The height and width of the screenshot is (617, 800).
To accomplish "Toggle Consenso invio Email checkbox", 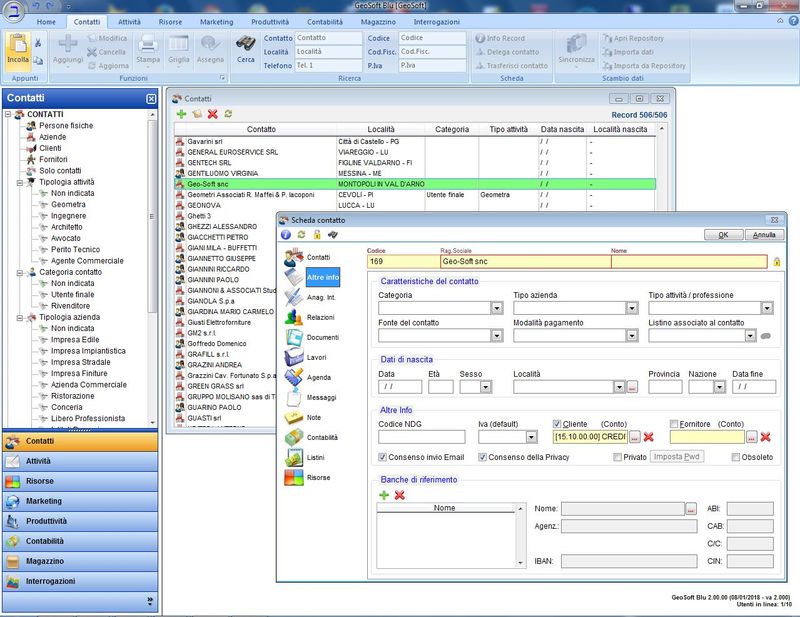I will 383,457.
